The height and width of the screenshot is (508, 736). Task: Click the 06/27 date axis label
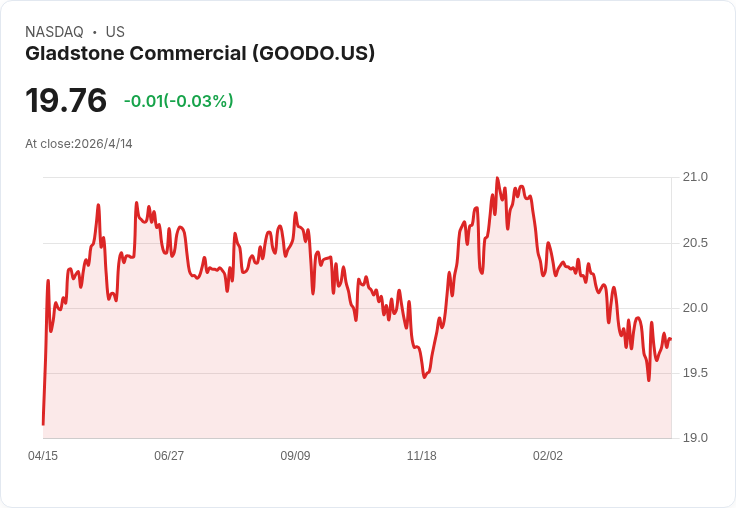click(169, 456)
